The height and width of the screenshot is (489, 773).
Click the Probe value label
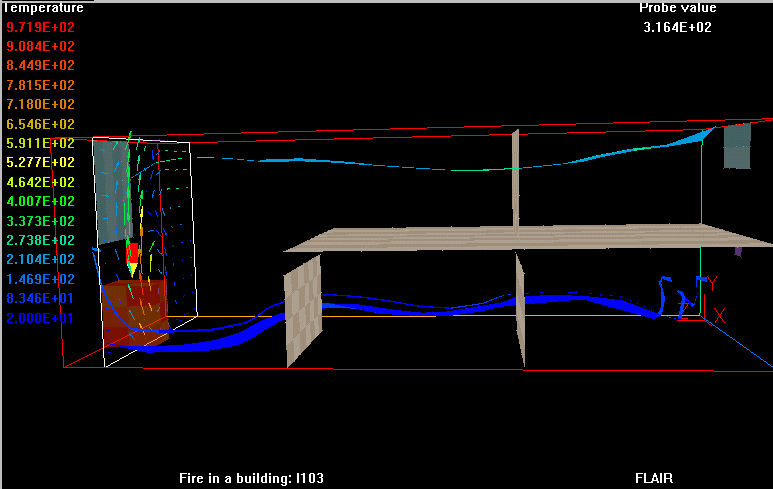tap(677, 8)
